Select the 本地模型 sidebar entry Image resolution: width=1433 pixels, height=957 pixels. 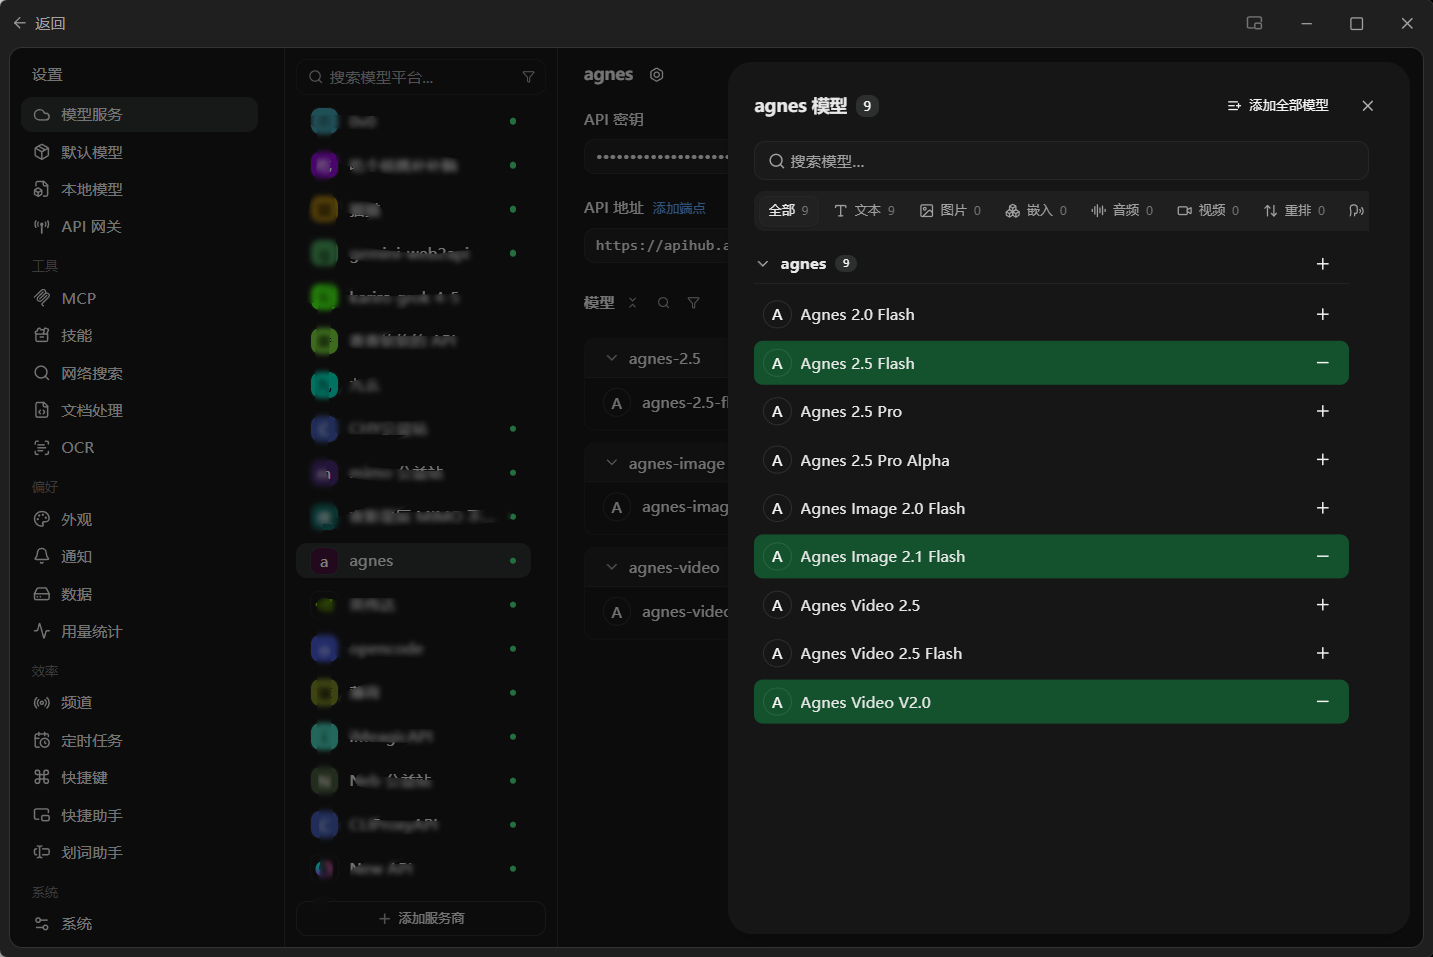[139, 190]
